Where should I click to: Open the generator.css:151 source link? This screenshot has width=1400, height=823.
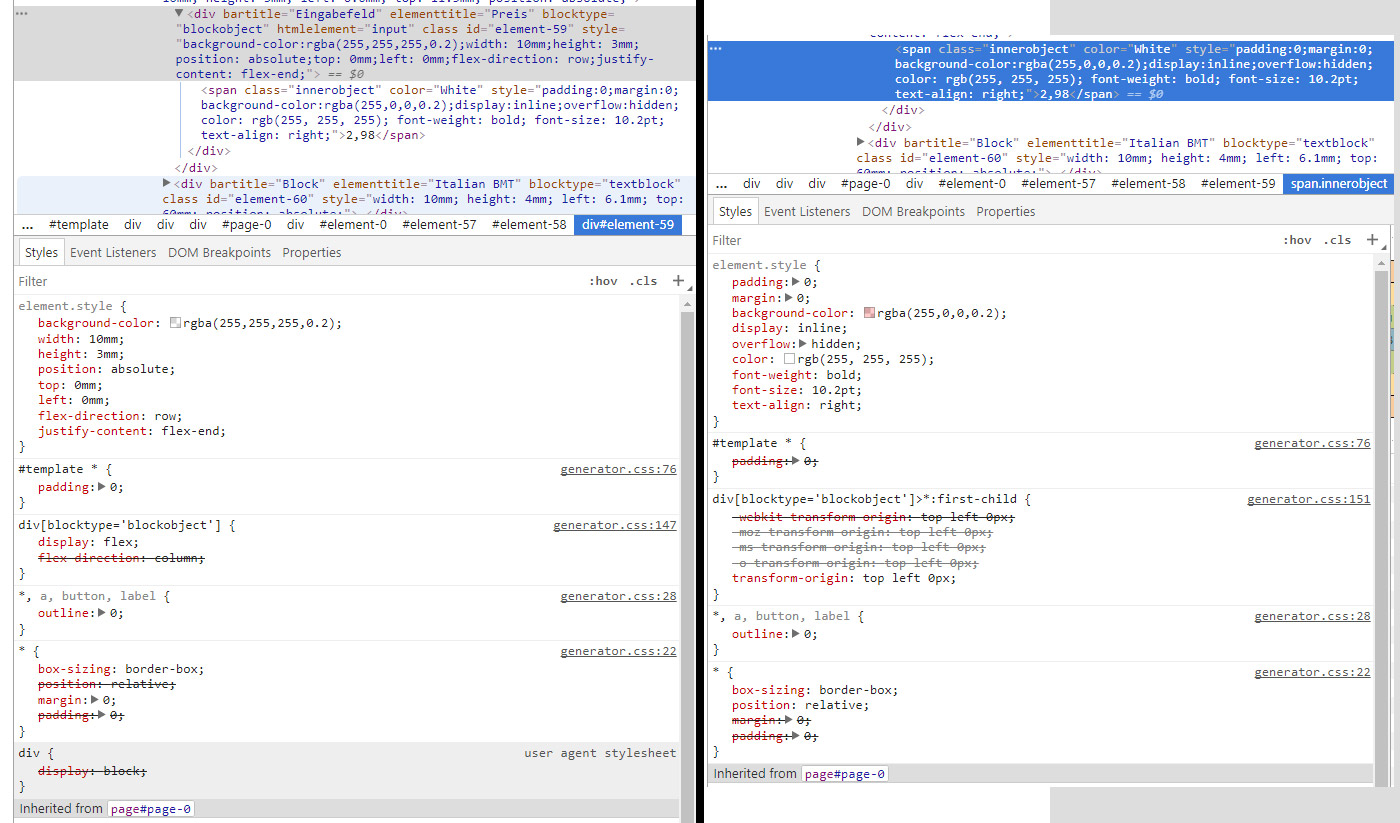1308,499
